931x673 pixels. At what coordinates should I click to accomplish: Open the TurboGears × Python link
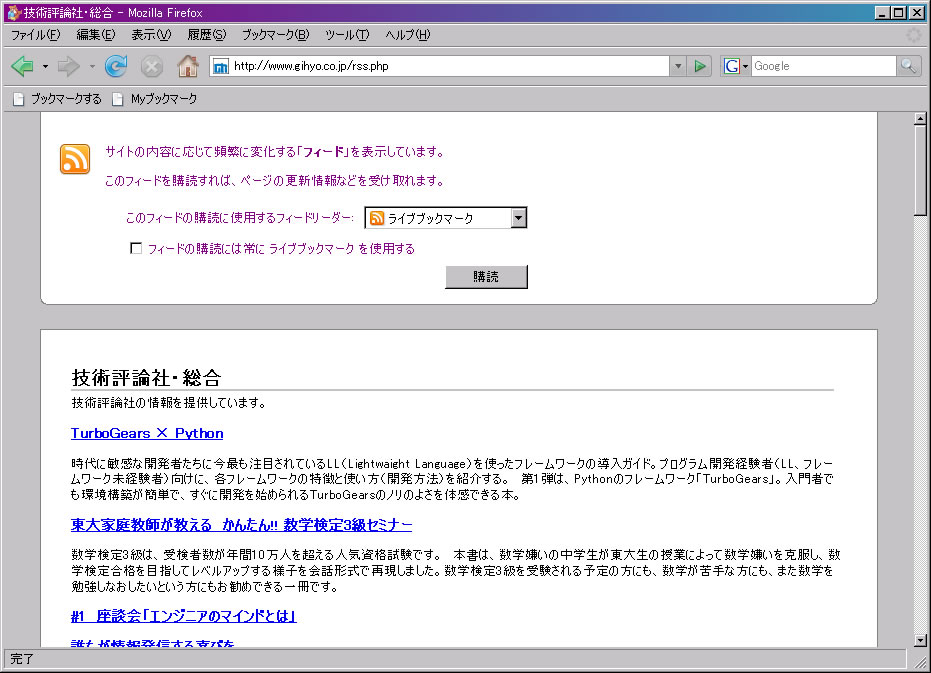tap(147, 433)
